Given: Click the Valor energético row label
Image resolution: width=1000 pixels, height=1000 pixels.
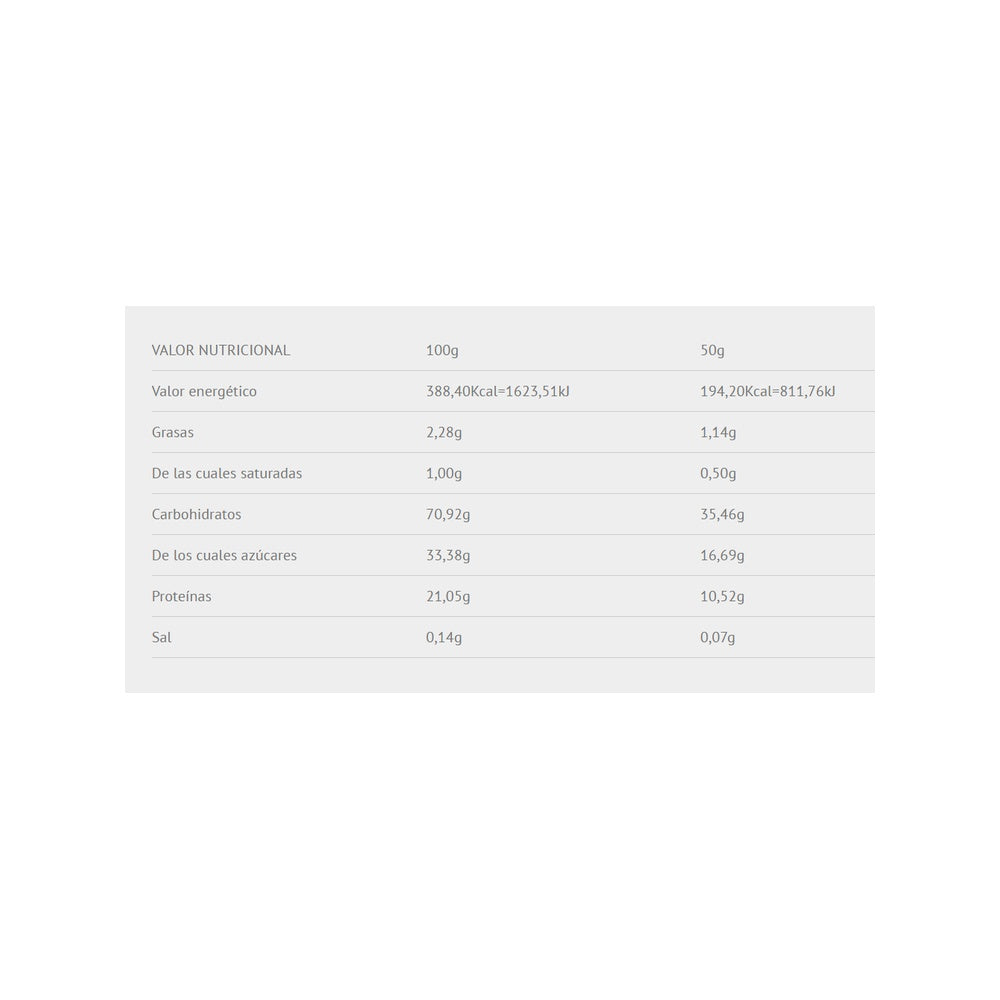Looking at the screenshot, I should (x=204, y=391).
